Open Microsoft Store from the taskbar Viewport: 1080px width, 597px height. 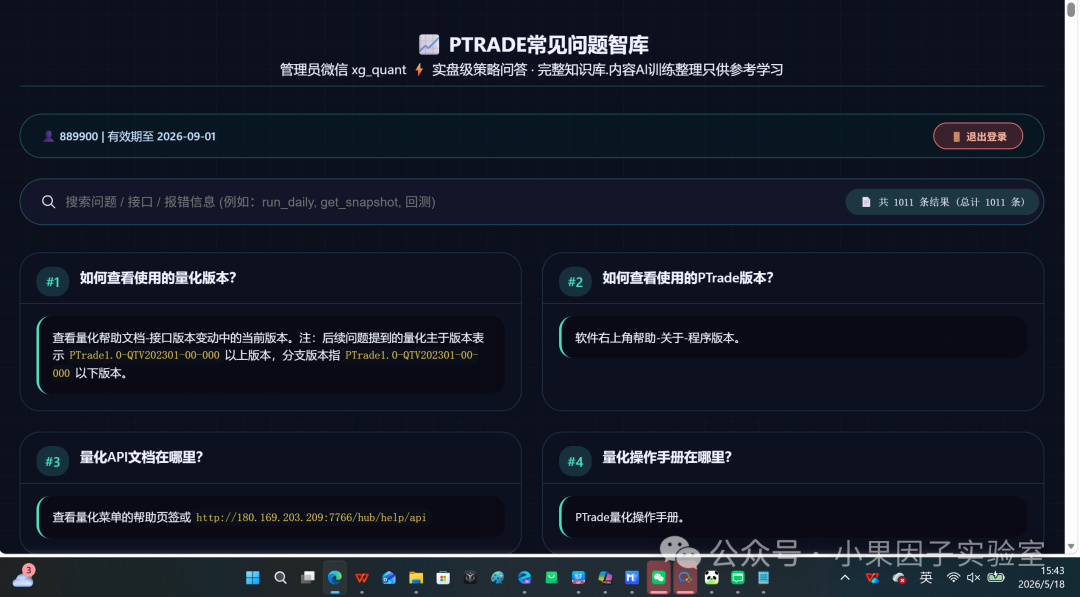443,578
